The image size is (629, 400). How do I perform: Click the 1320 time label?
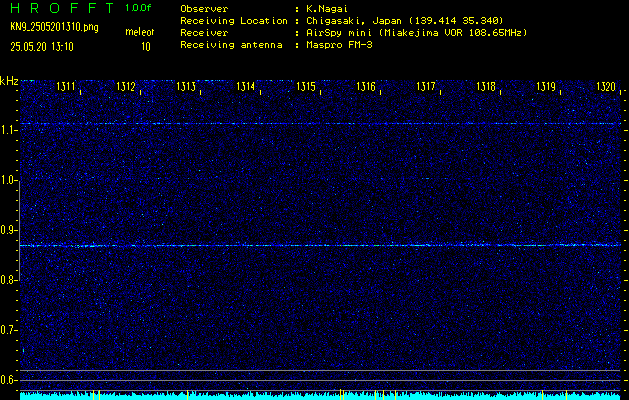pyautogui.click(x=606, y=86)
